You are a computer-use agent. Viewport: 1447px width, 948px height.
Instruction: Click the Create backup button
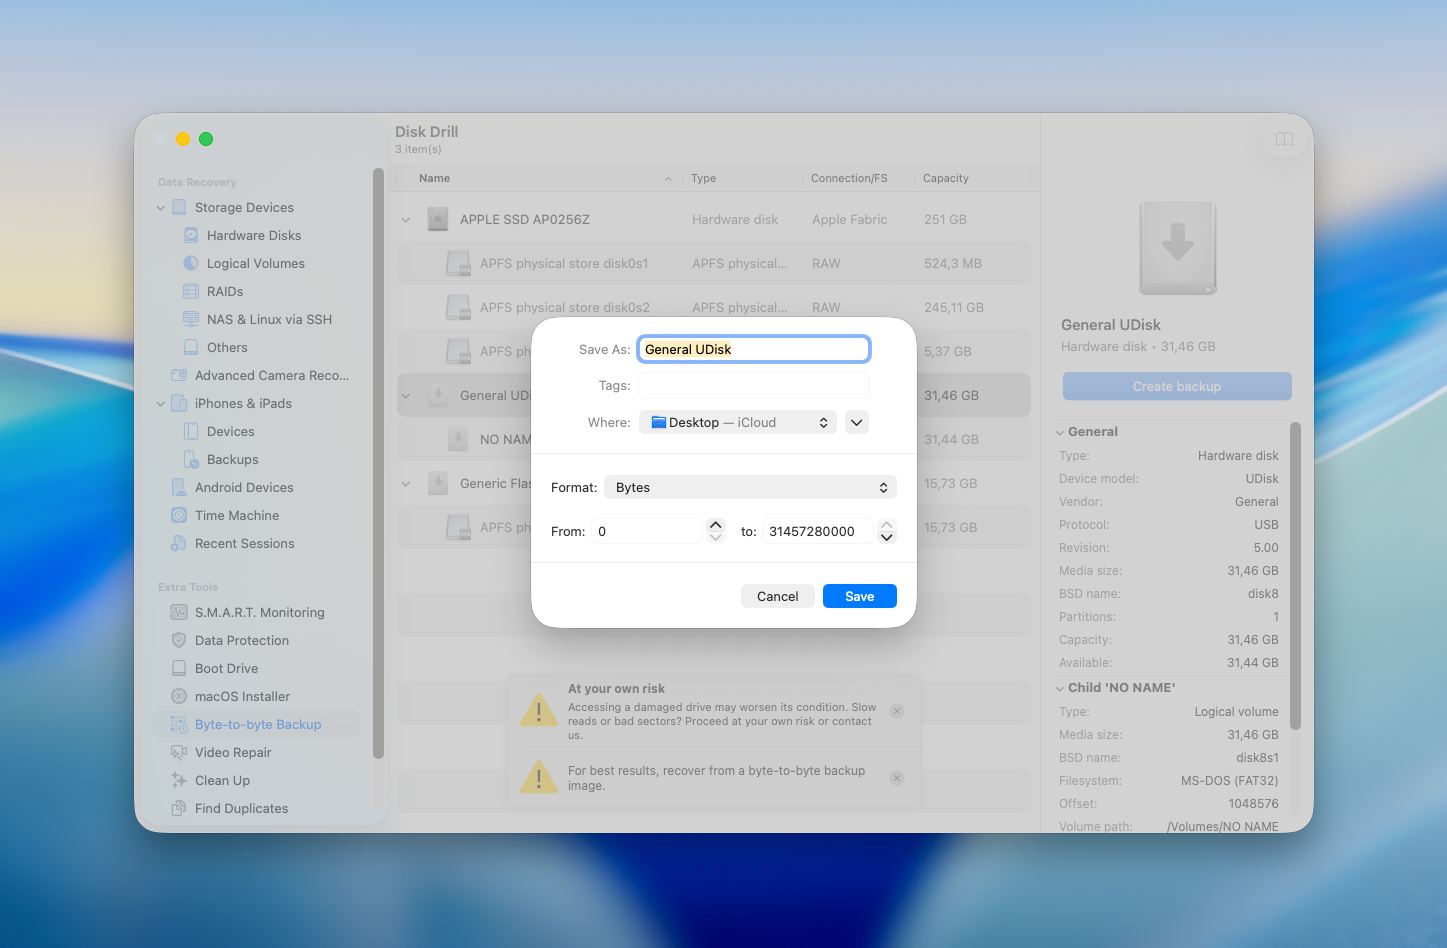pyautogui.click(x=1177, y=386)
